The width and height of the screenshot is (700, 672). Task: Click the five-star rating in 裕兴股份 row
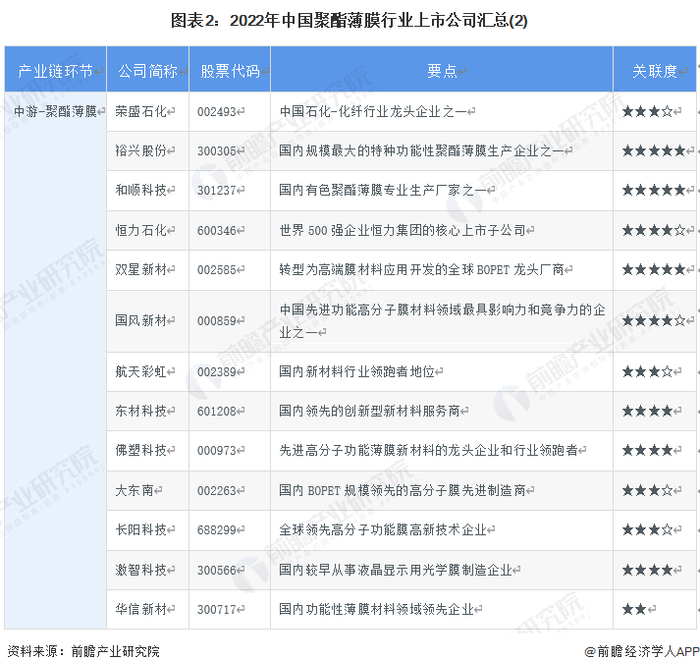click(x=654, y=151)
